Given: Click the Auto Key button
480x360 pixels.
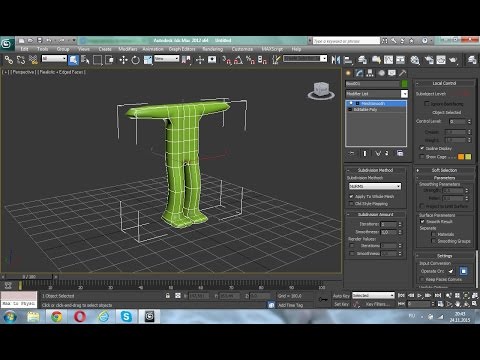Looking at the screenshot, I should pyautogui.click(x=341, y=296).
